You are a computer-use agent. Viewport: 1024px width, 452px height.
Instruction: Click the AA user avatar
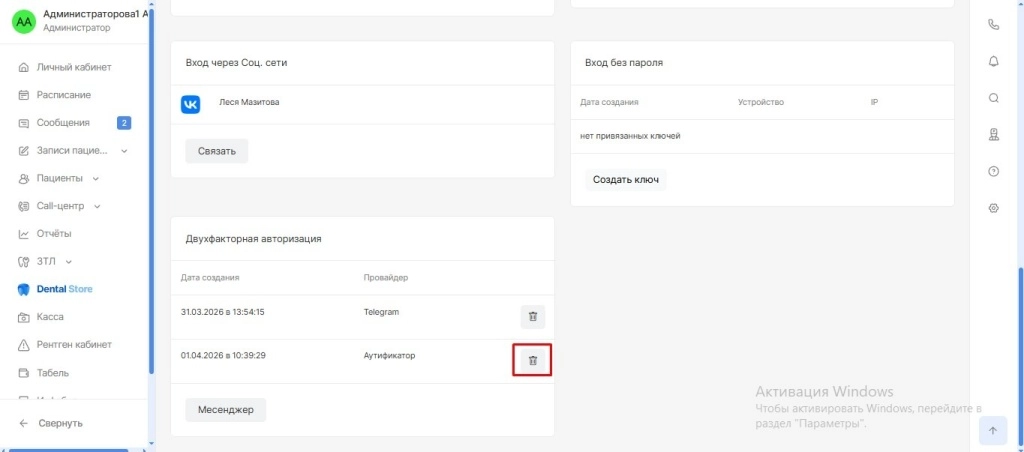23,22
